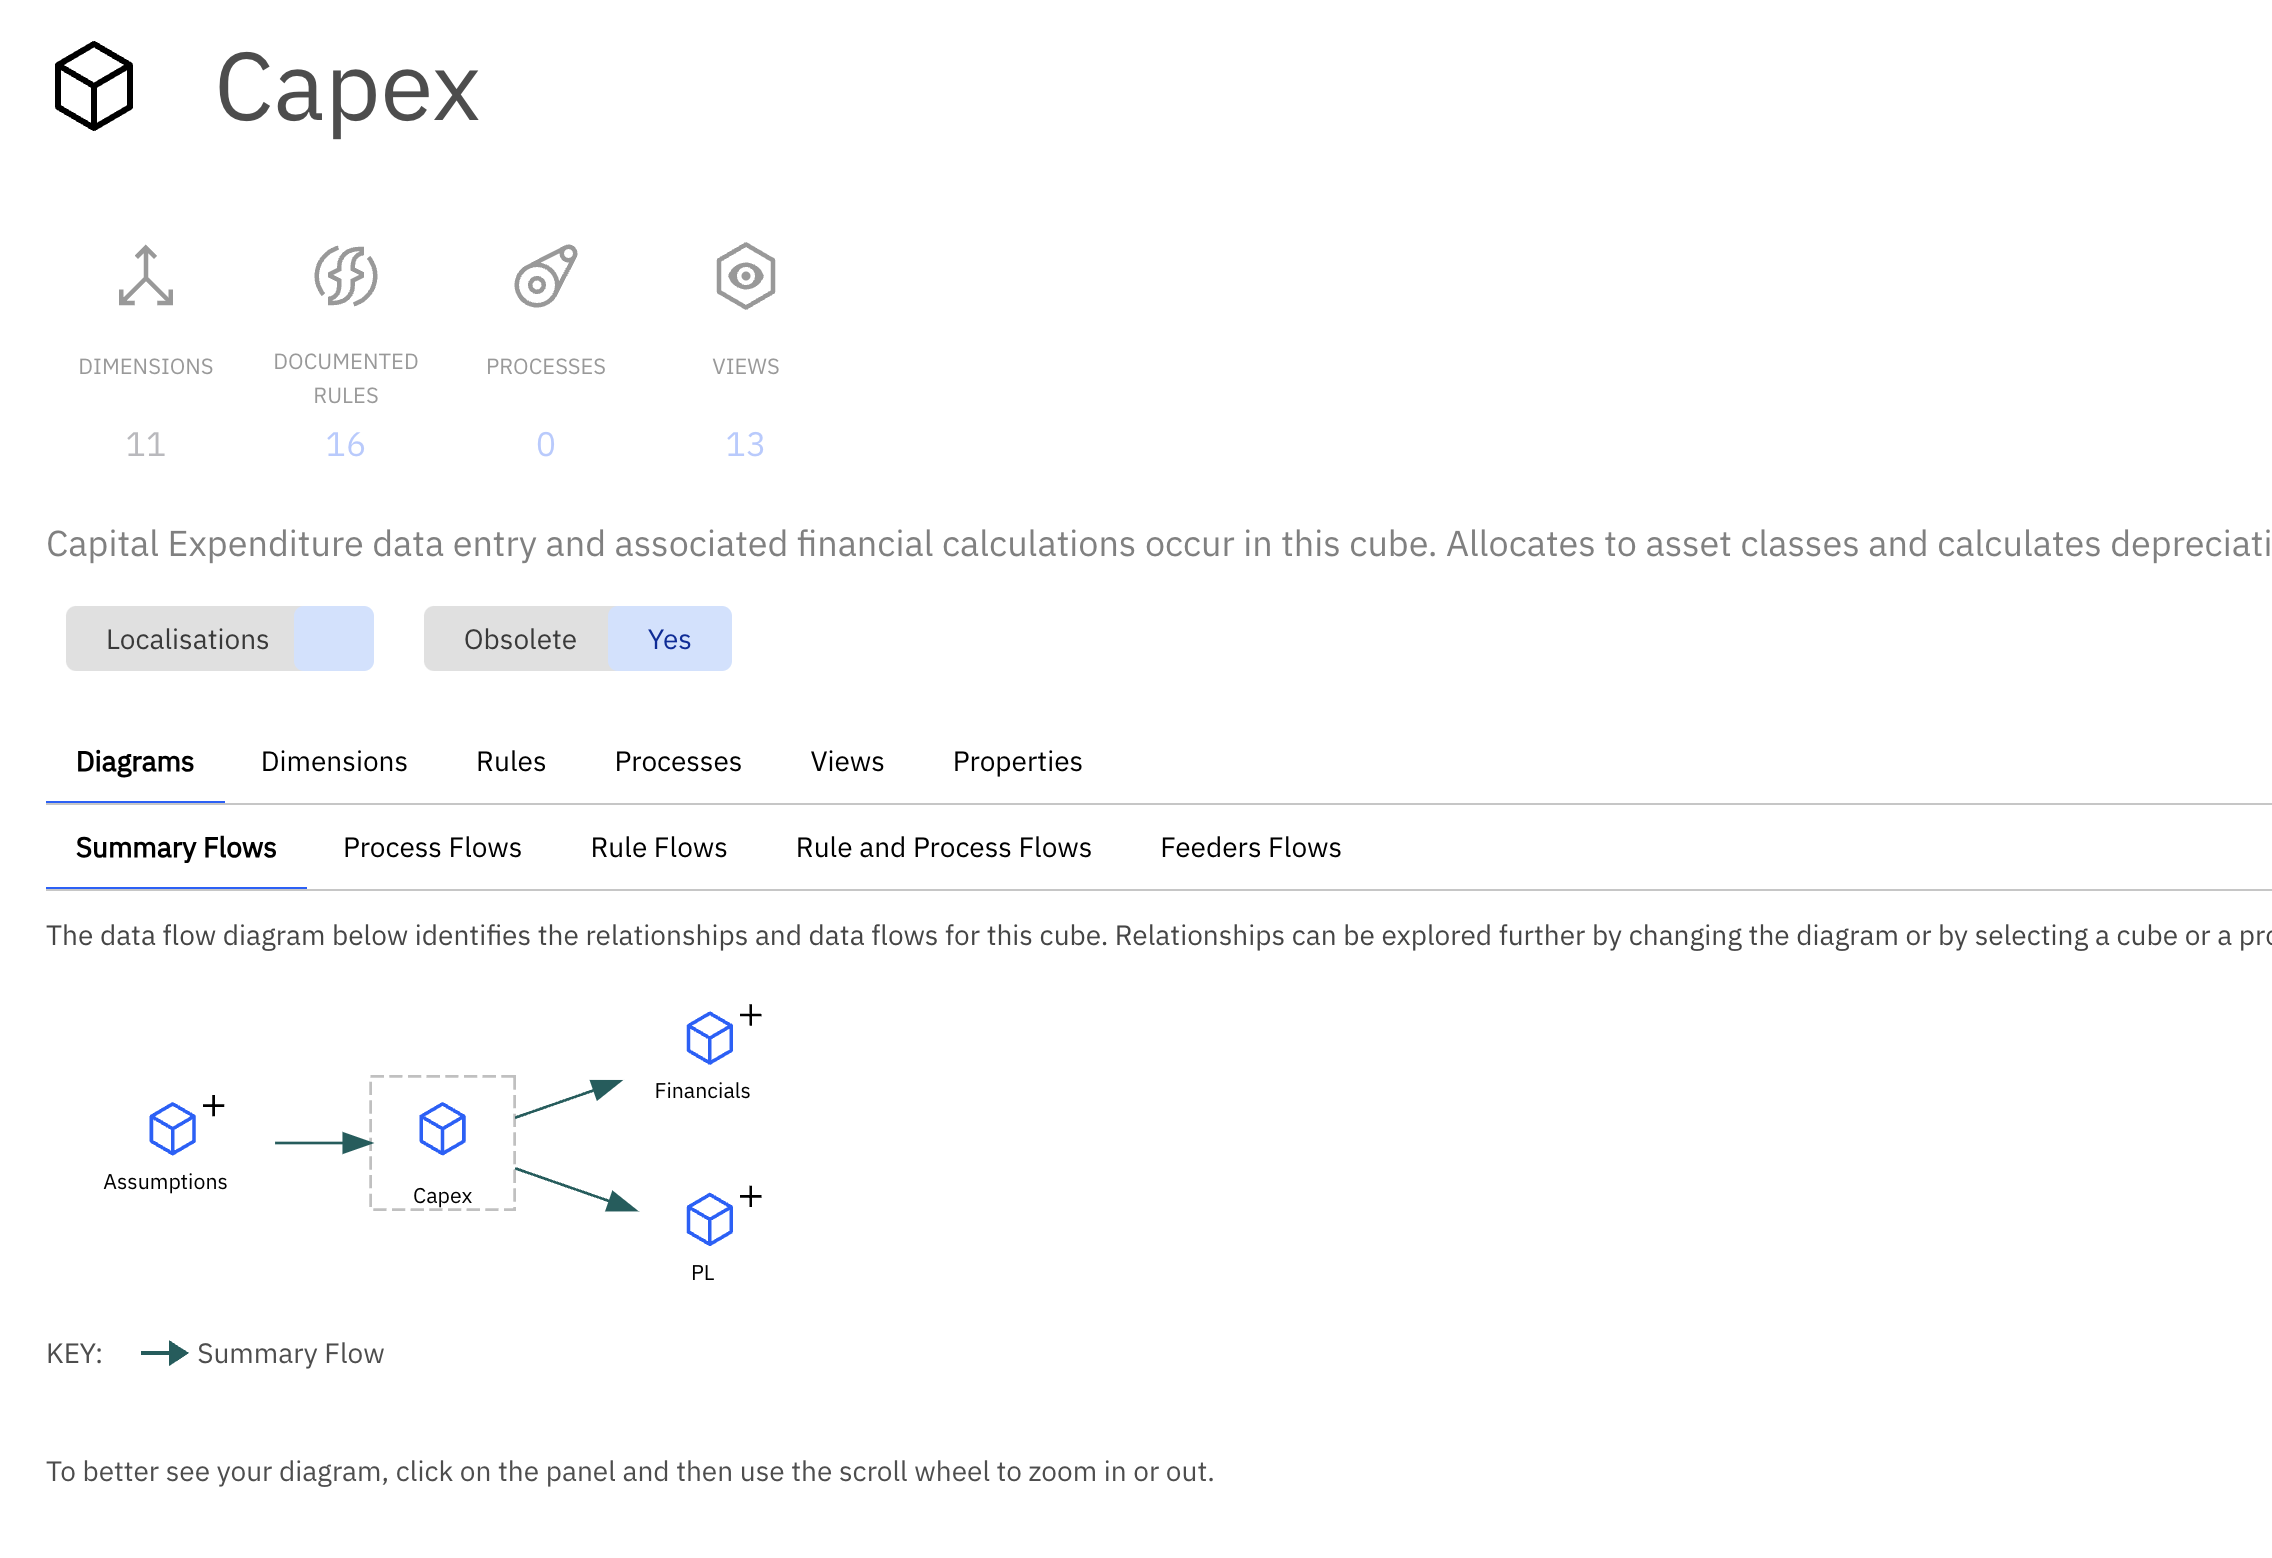Select the Assumptions cube in the diagram
2272x1558 pixels.
pos(172,1129)
